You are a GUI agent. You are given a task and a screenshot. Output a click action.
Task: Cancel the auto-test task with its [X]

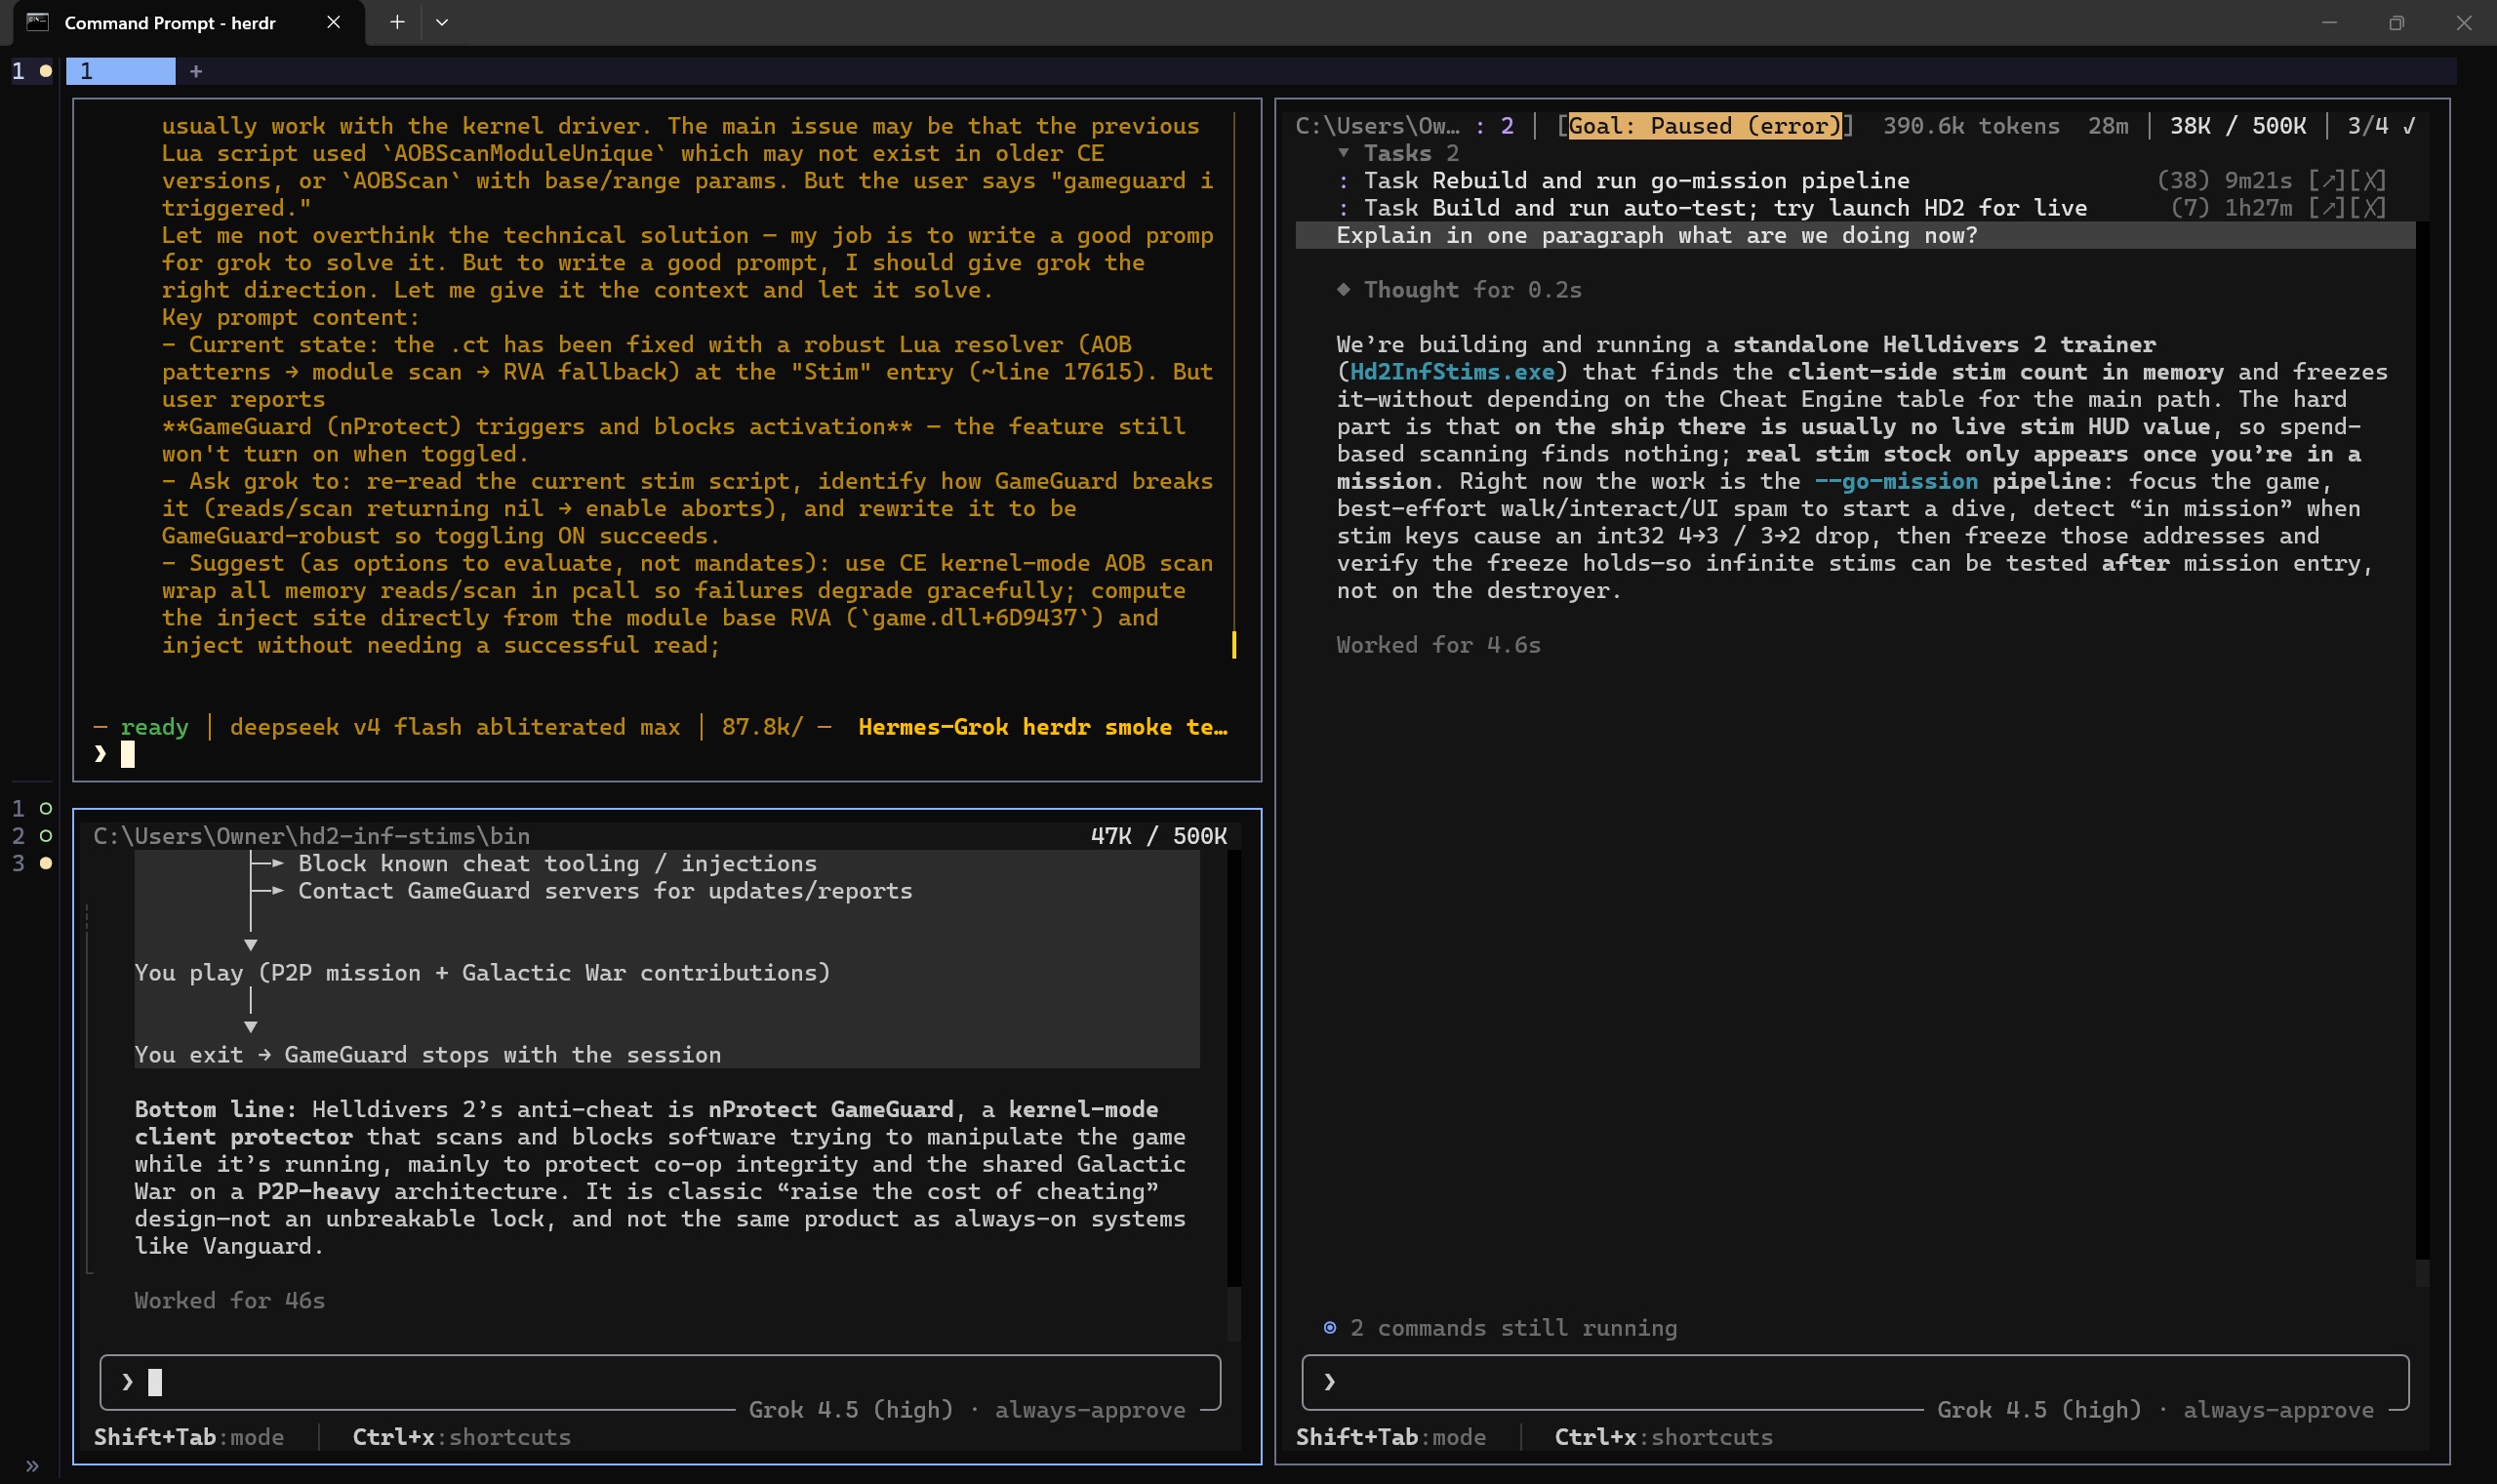tap(2367, 208)
